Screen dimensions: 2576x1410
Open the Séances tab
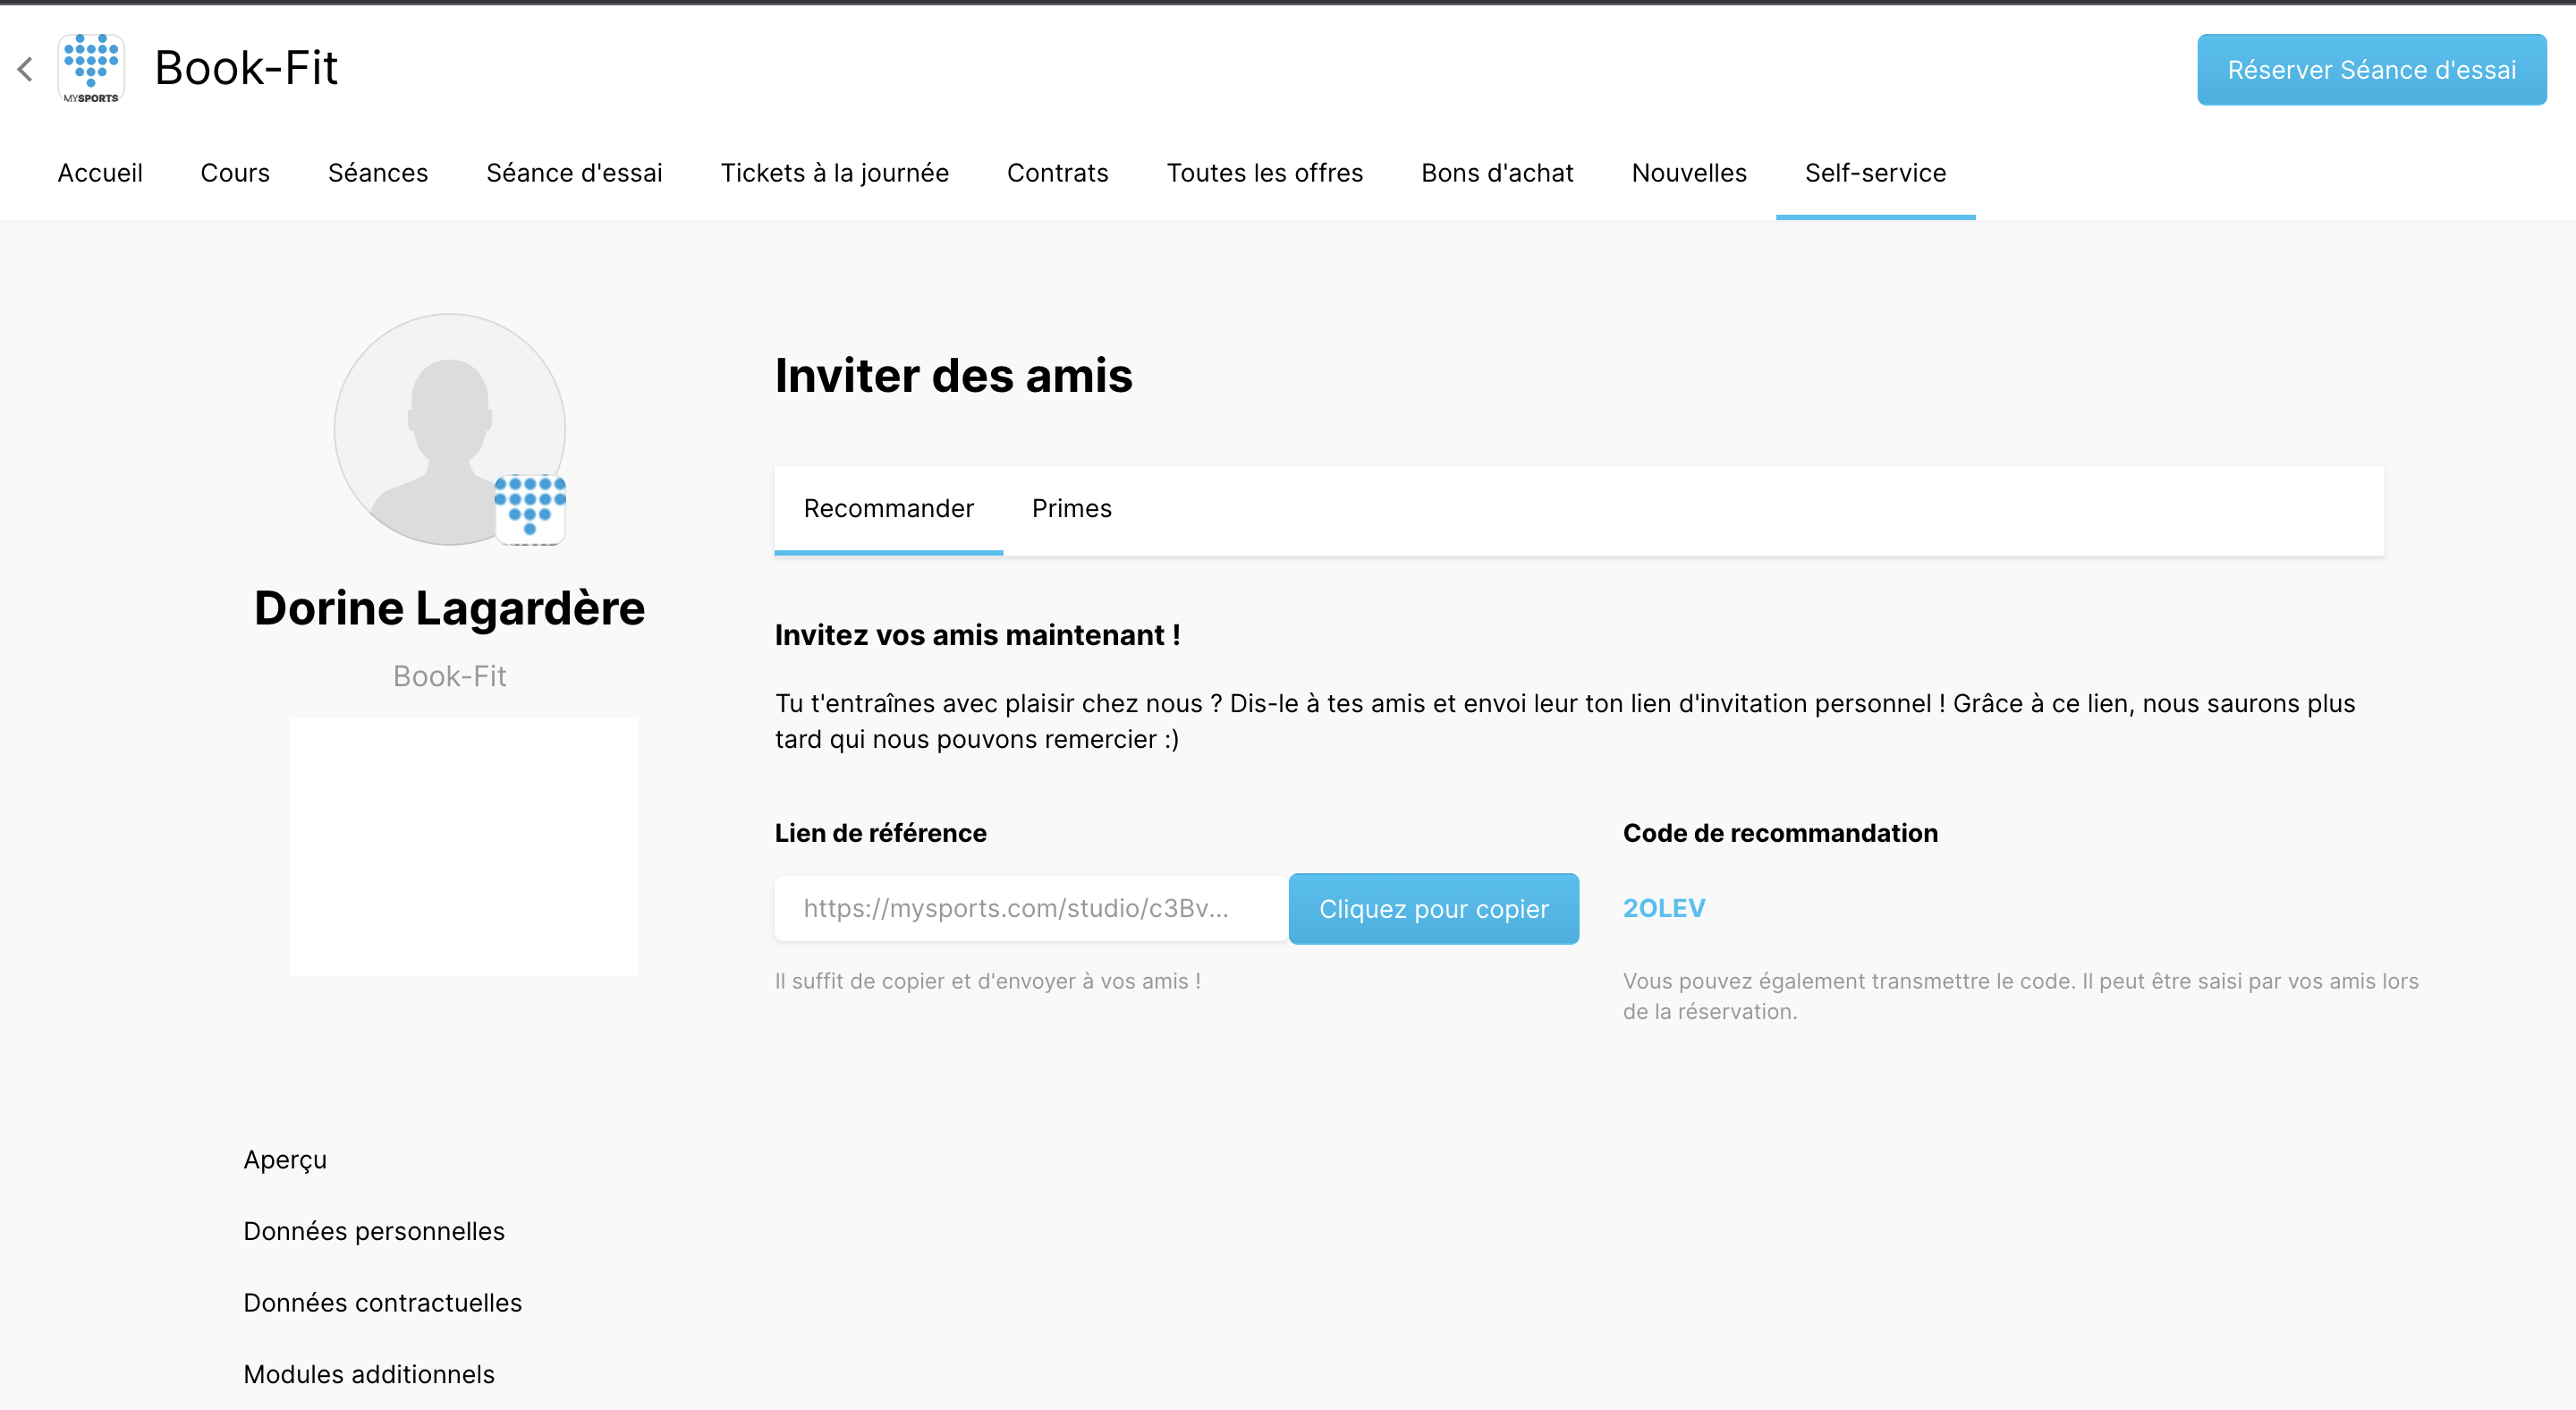(378, 173)
